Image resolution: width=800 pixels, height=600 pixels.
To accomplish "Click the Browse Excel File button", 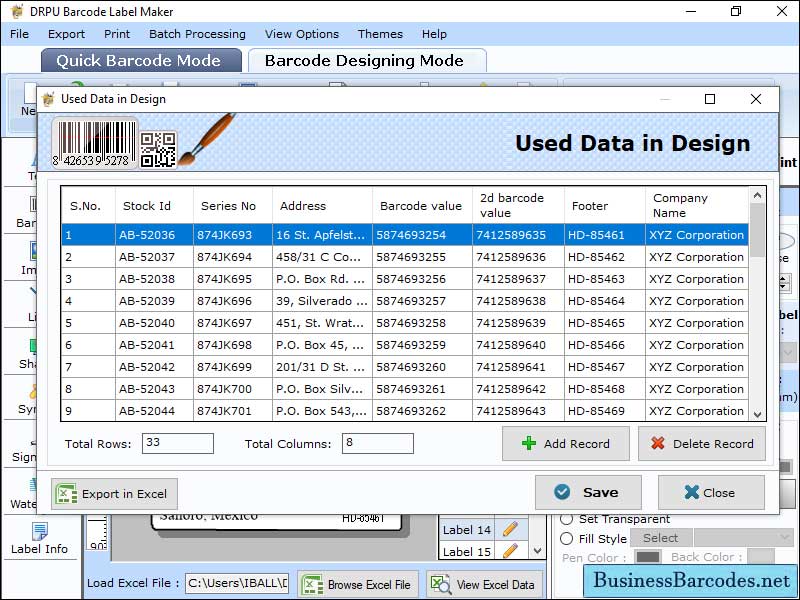I will coord(357,584).
